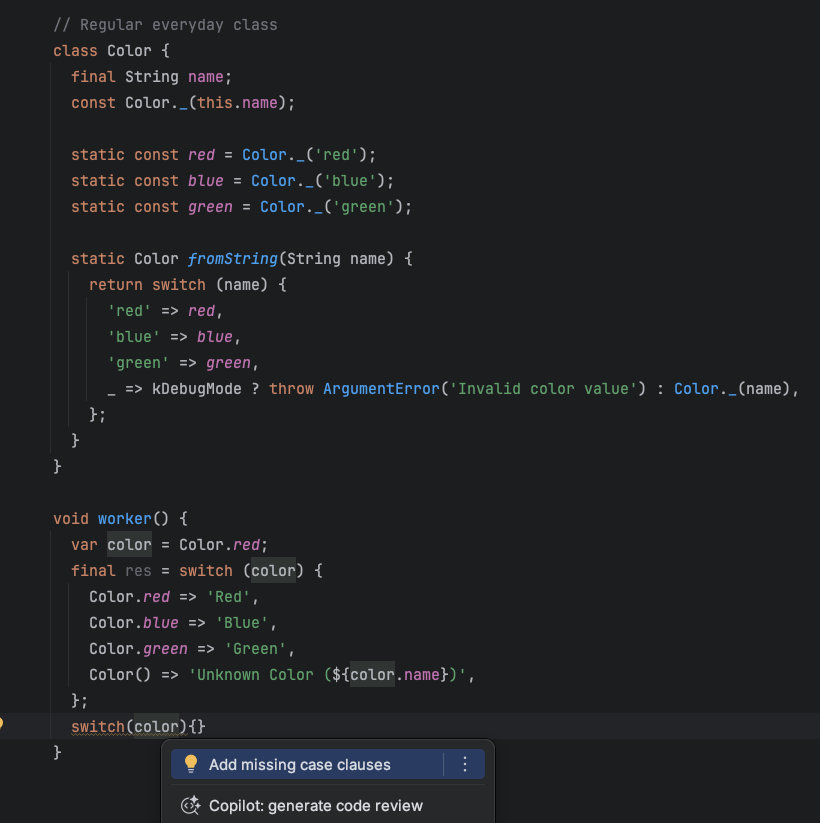This screenshot has width=820, height=823.
Task: Click the comment Regular everyday class
Action: click(x=165, y=25)
